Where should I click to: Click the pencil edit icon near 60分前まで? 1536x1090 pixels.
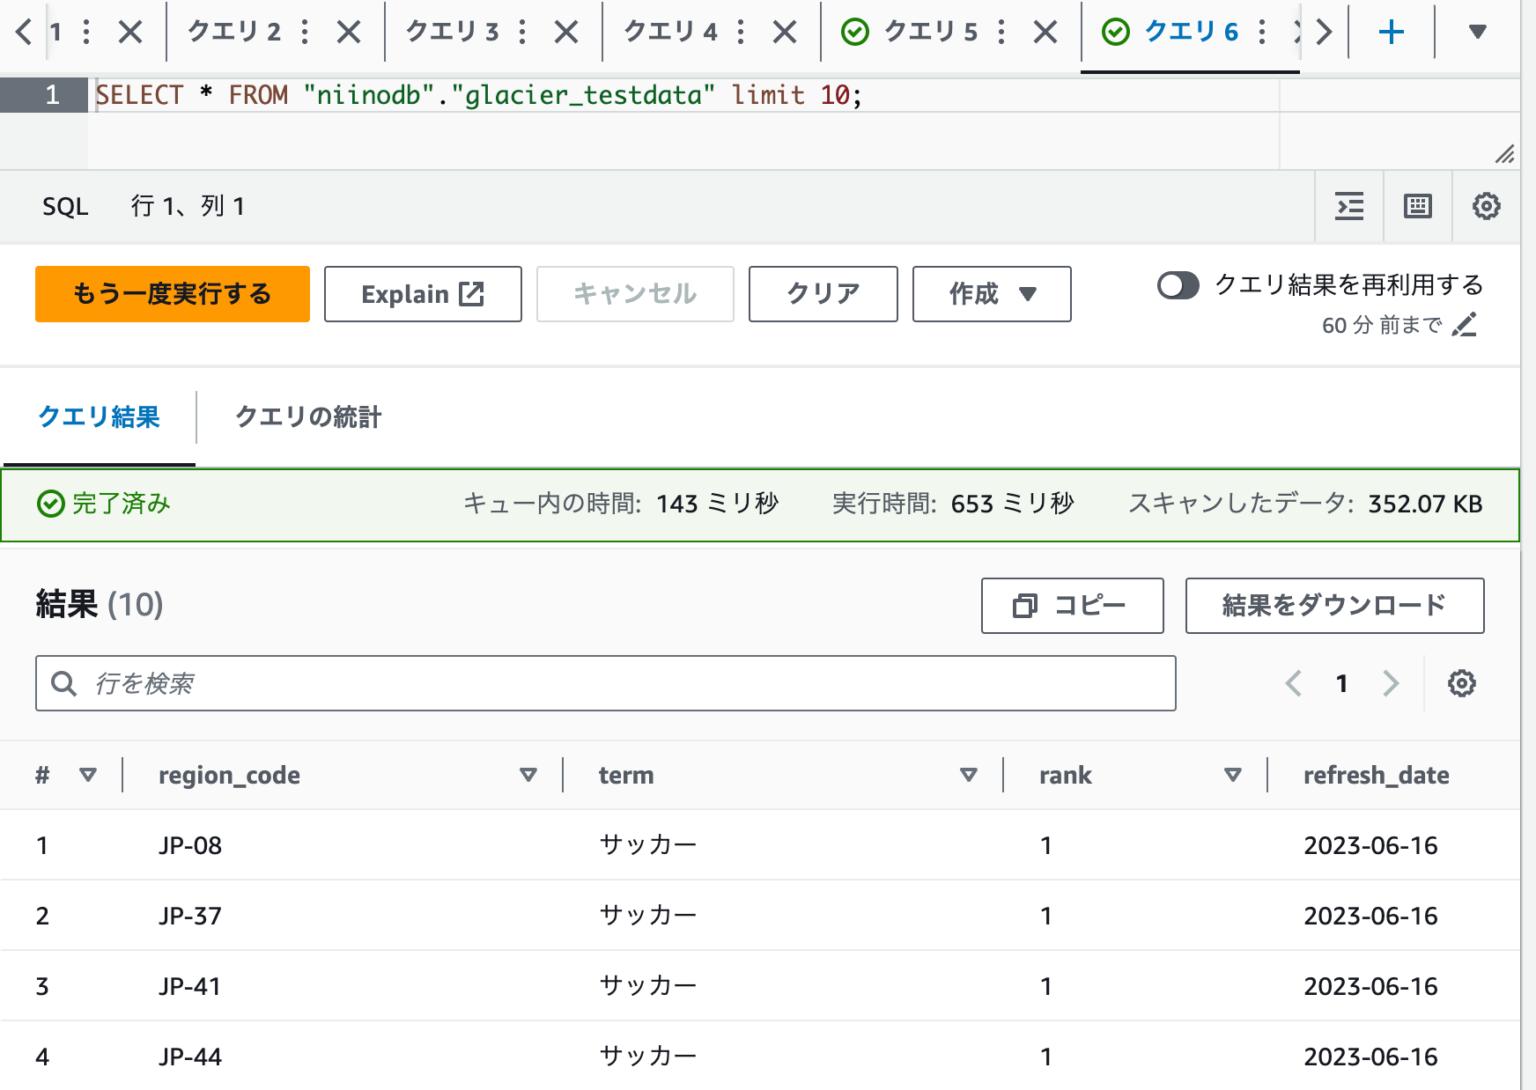pos(1466,325)
